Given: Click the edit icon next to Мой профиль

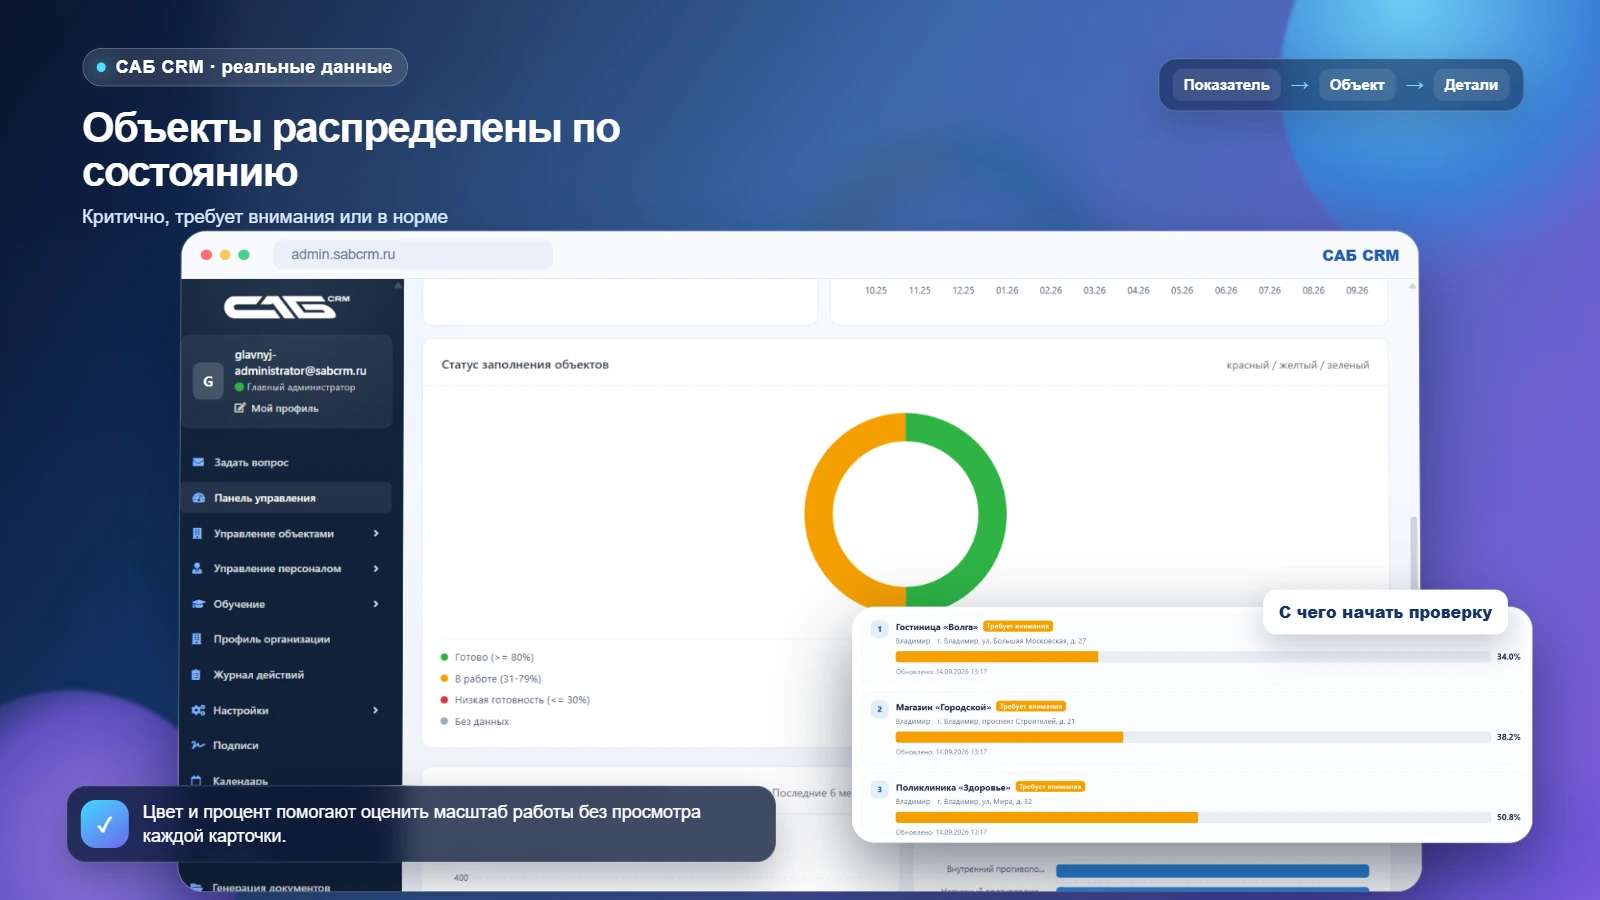Looking at the screenshot, I should (240, 408).
